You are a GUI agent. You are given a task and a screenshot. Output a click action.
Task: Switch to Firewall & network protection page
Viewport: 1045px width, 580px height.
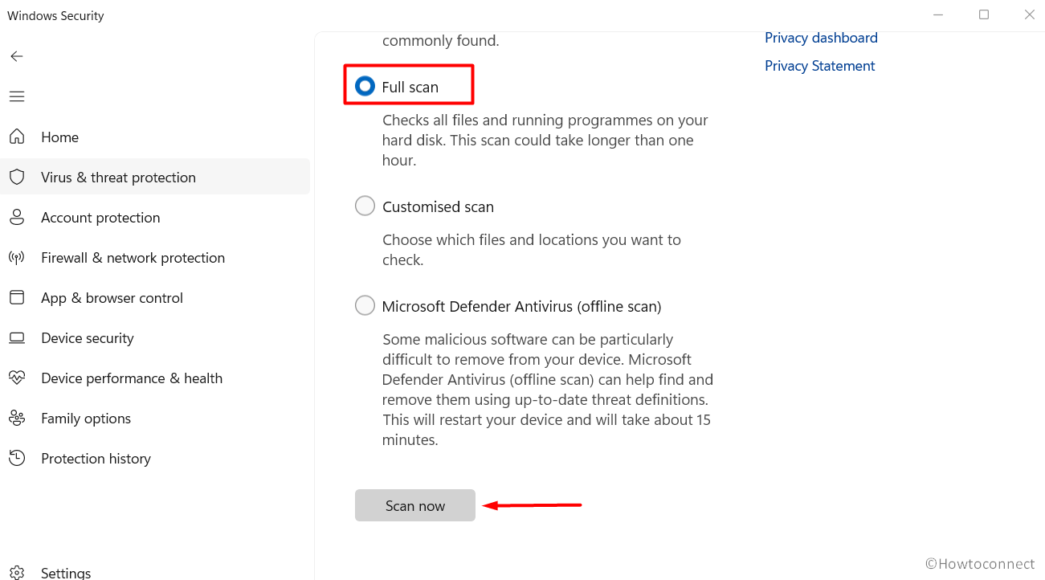[x=132, y=257]
